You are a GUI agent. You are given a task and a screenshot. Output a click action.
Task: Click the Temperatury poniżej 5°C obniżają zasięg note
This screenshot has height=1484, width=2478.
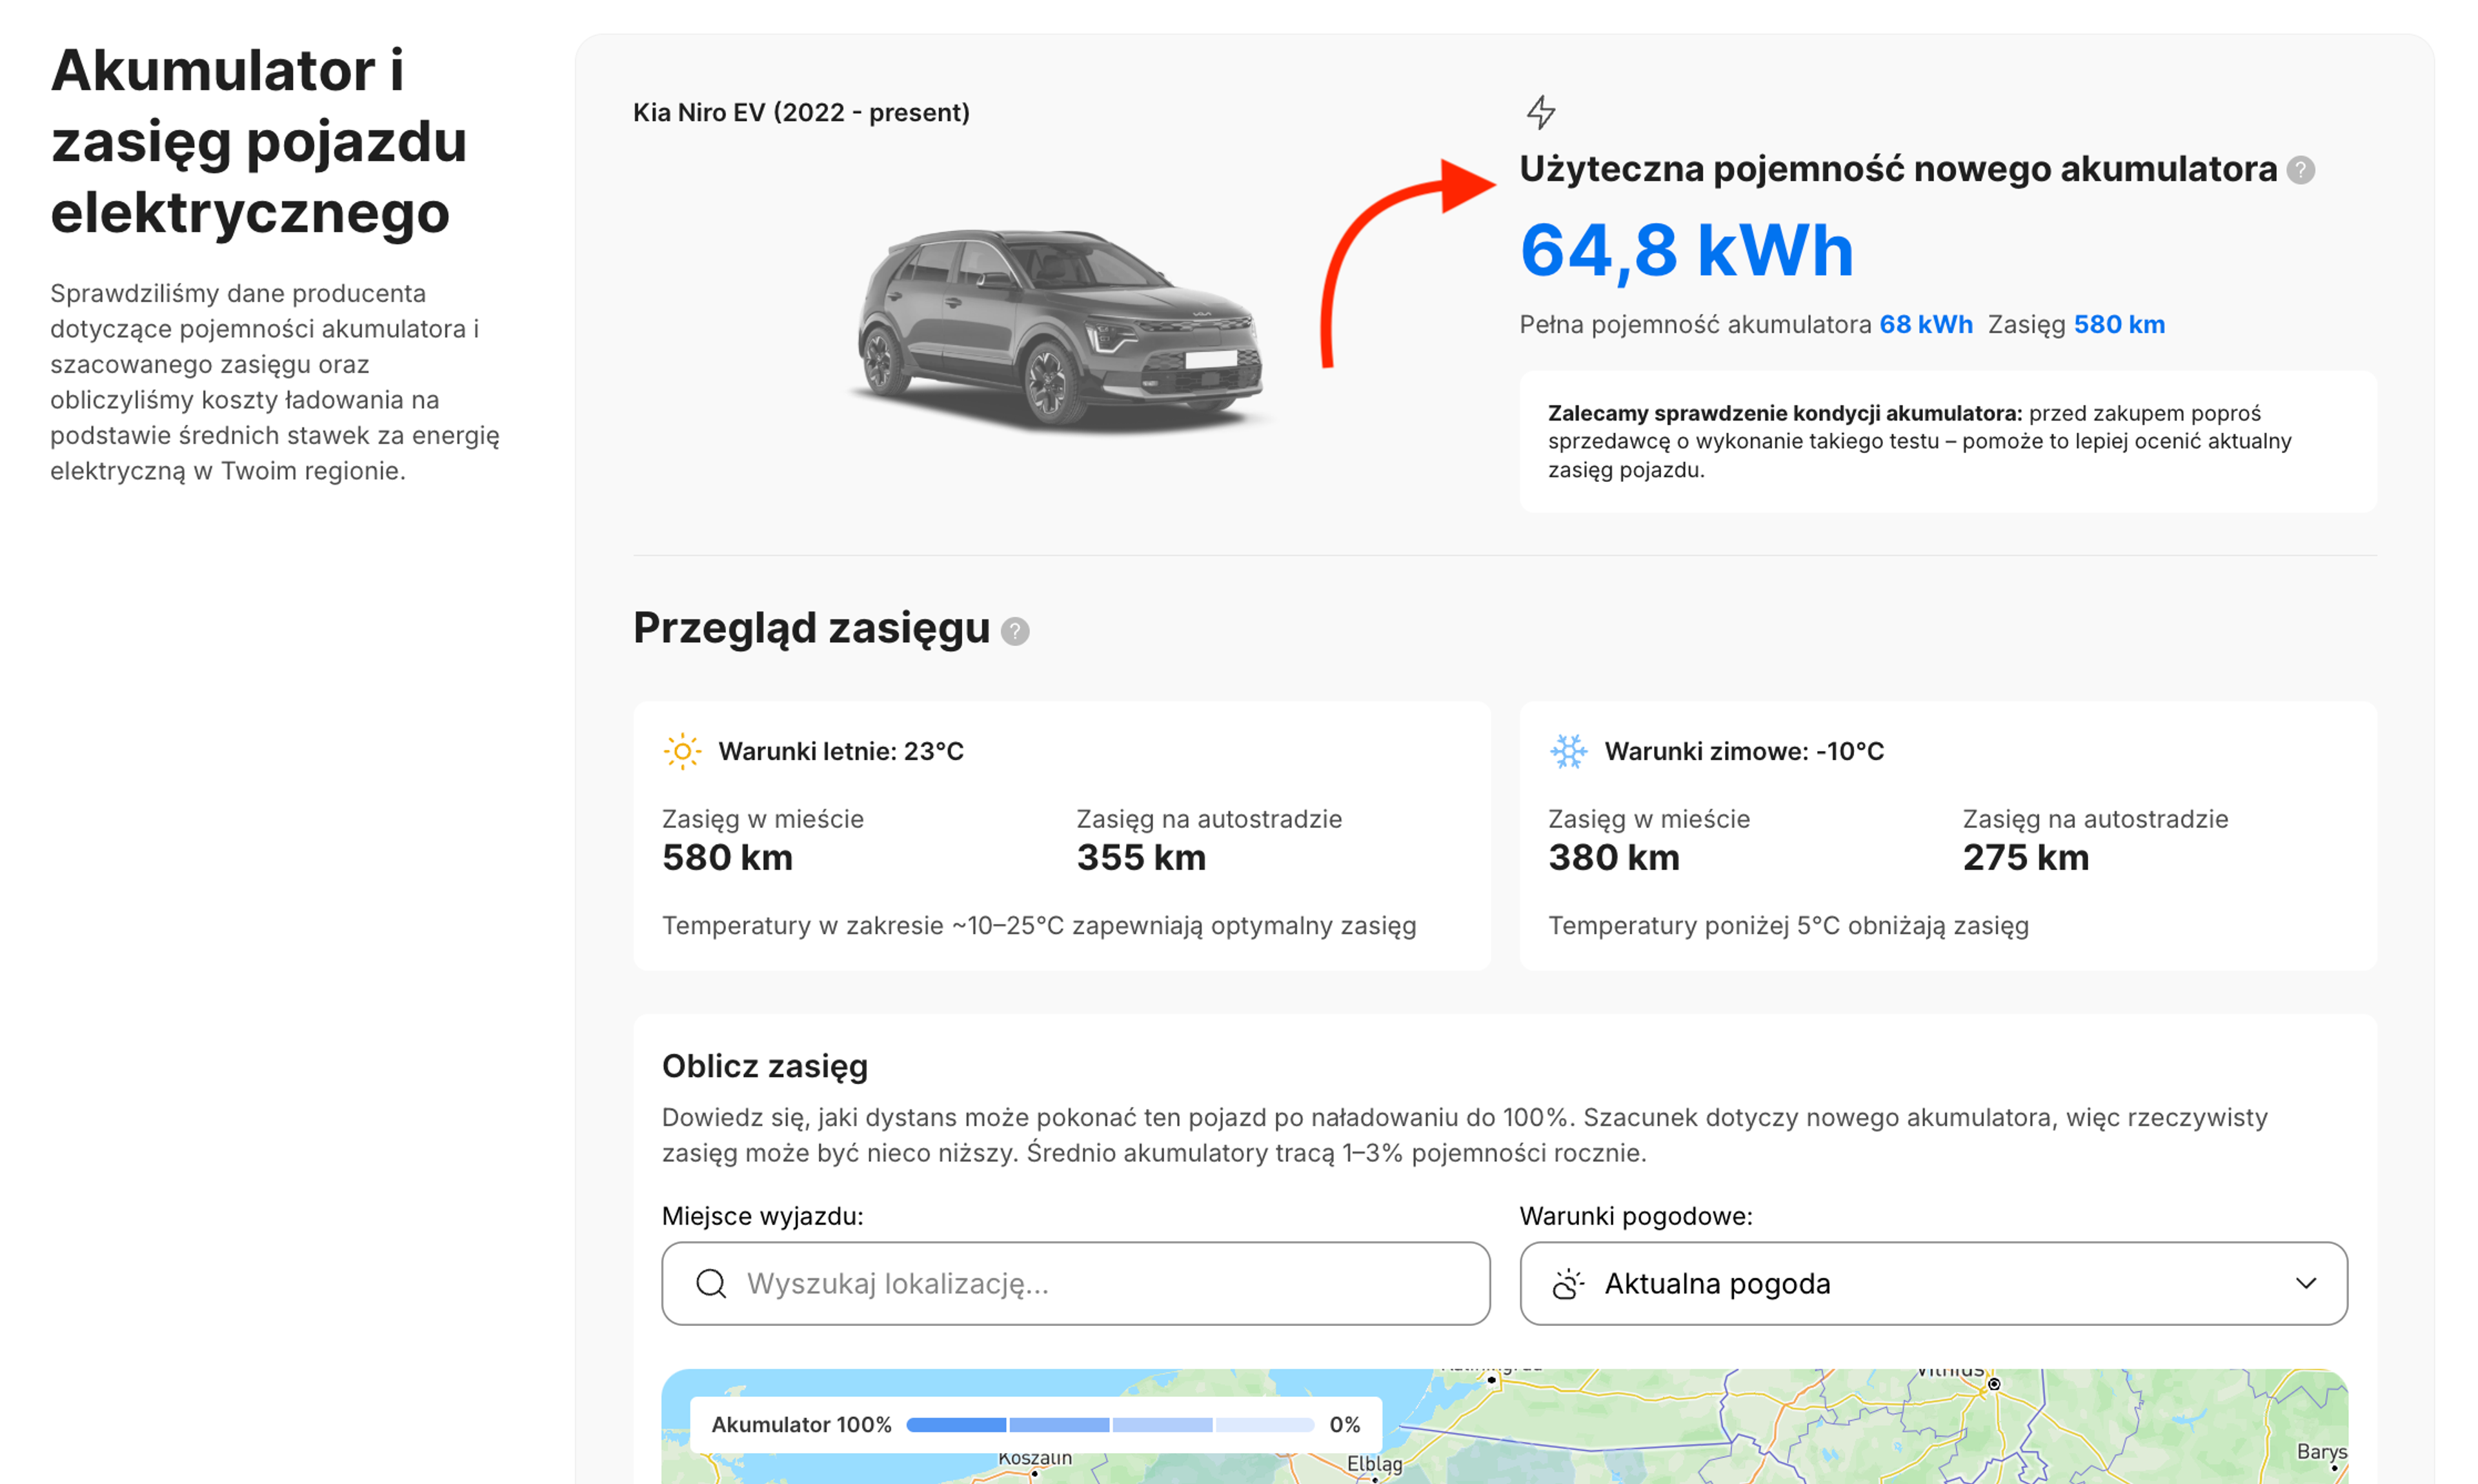pyautogui.click(x=1788, y=925)
